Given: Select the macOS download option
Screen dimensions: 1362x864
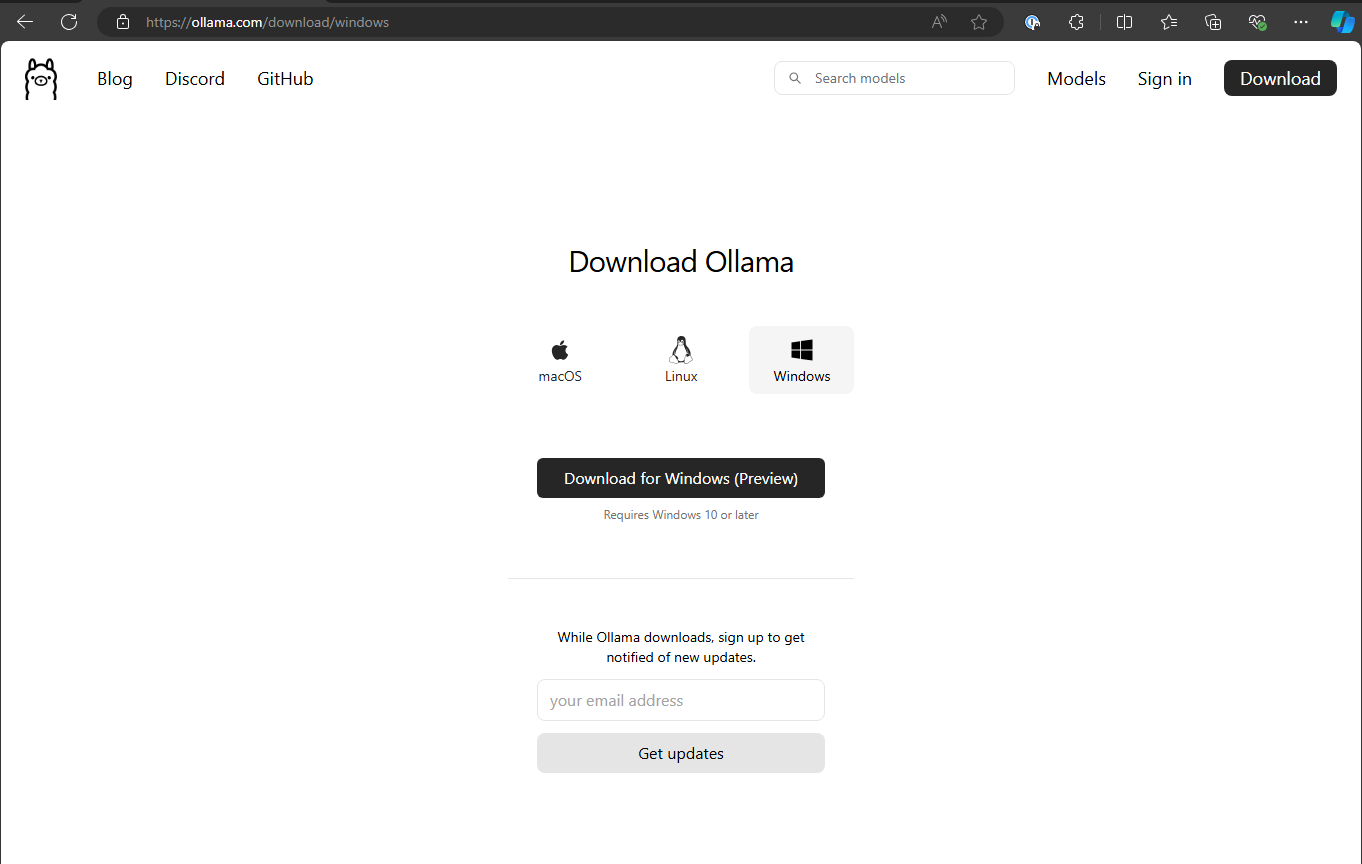Looking at the screenshot, I should (x=560, y=361).
